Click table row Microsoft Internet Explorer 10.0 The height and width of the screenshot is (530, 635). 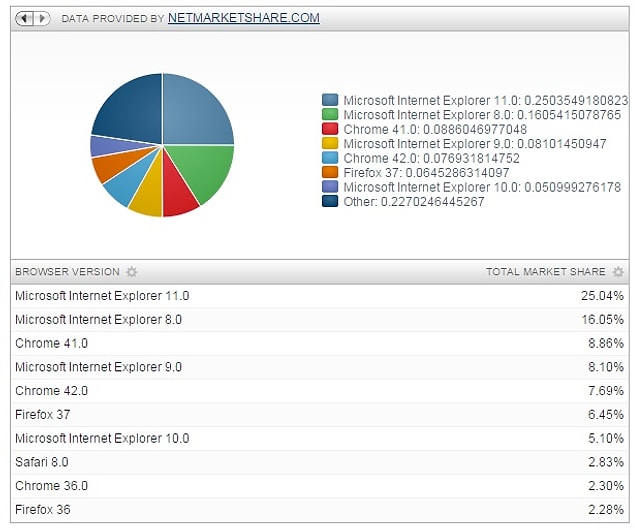[x=320, y=438]
